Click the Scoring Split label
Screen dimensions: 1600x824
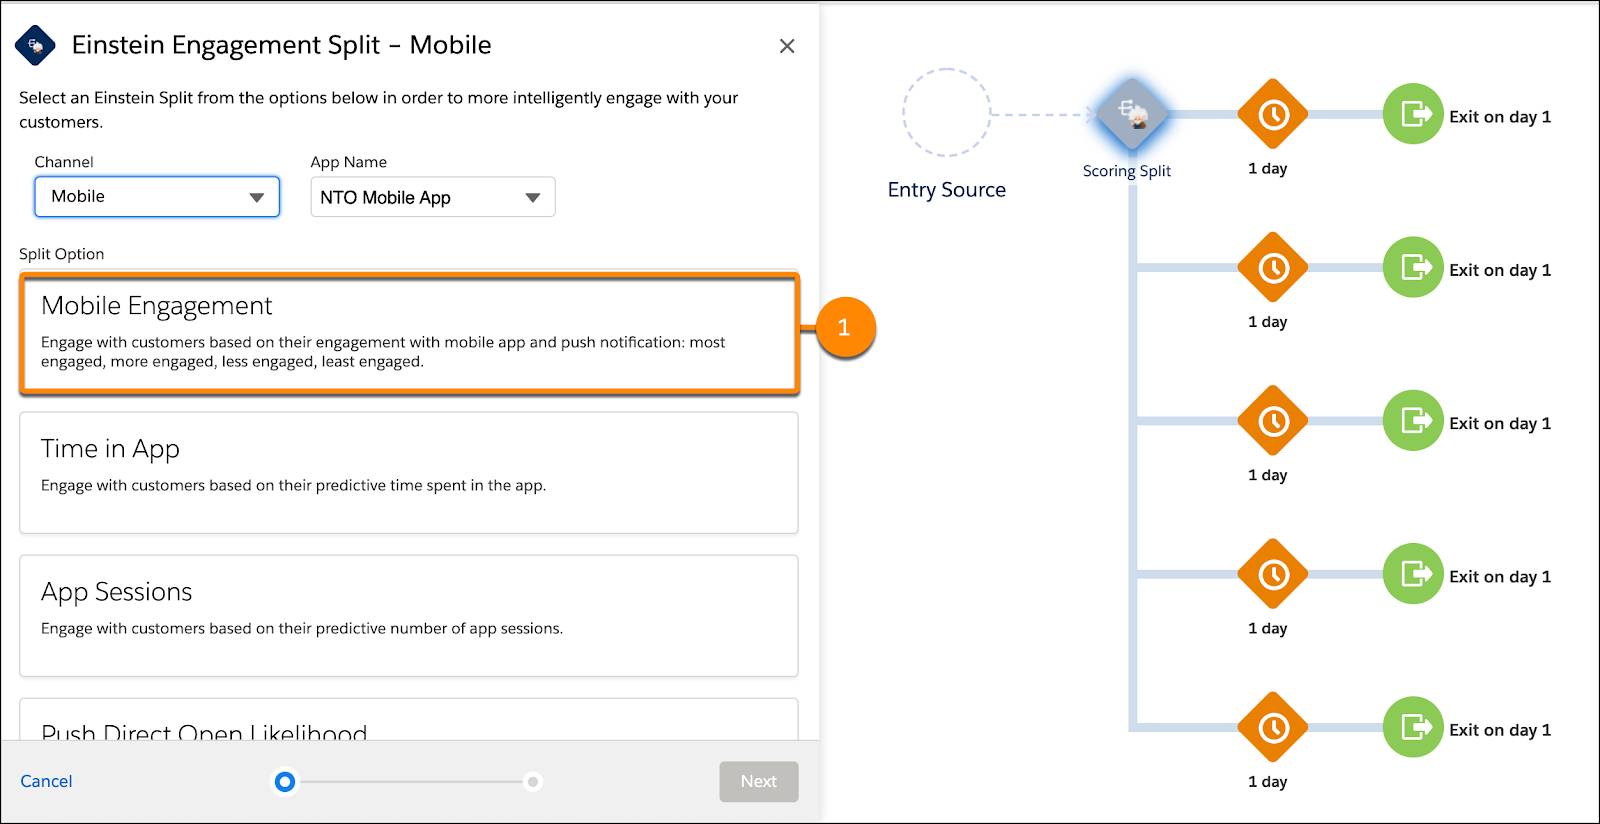click(1126, 171)
